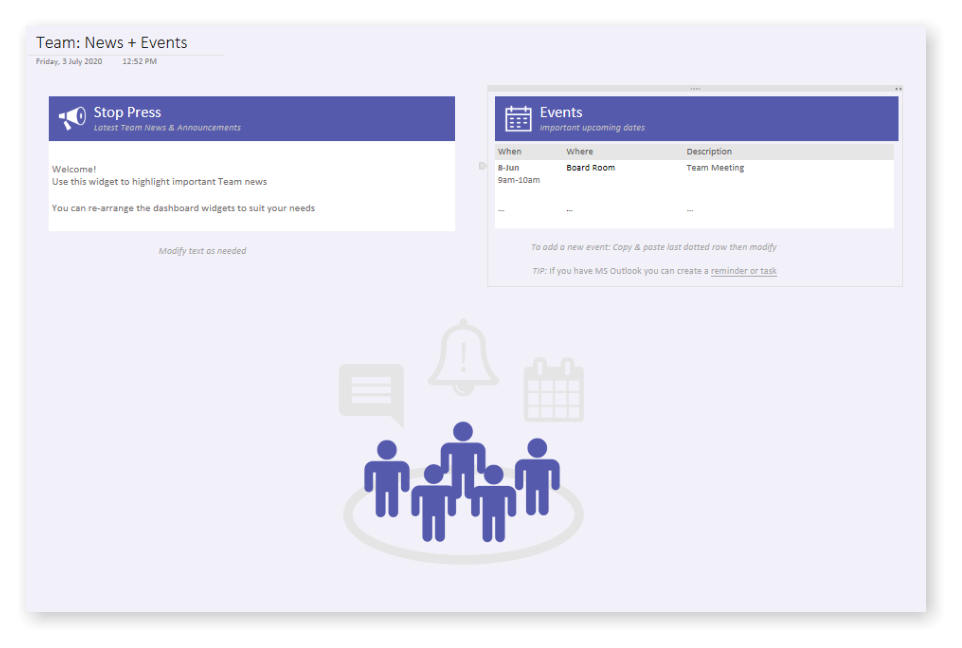
Task: Click the 'Welcome!' text line
Action: pyautogui.click(x=74, y=169)
